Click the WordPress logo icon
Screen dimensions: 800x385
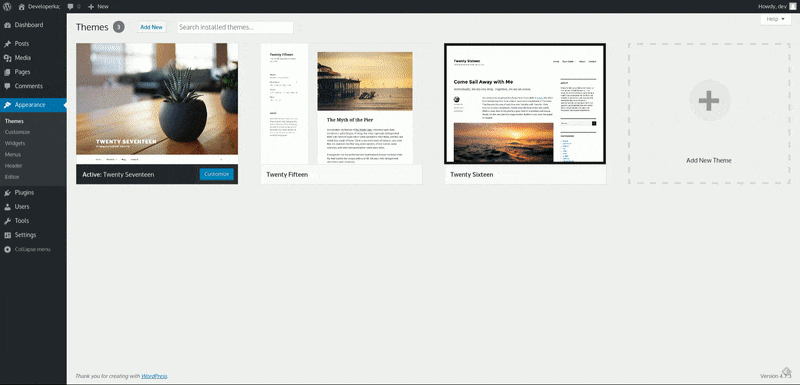(x=7, y=7)
